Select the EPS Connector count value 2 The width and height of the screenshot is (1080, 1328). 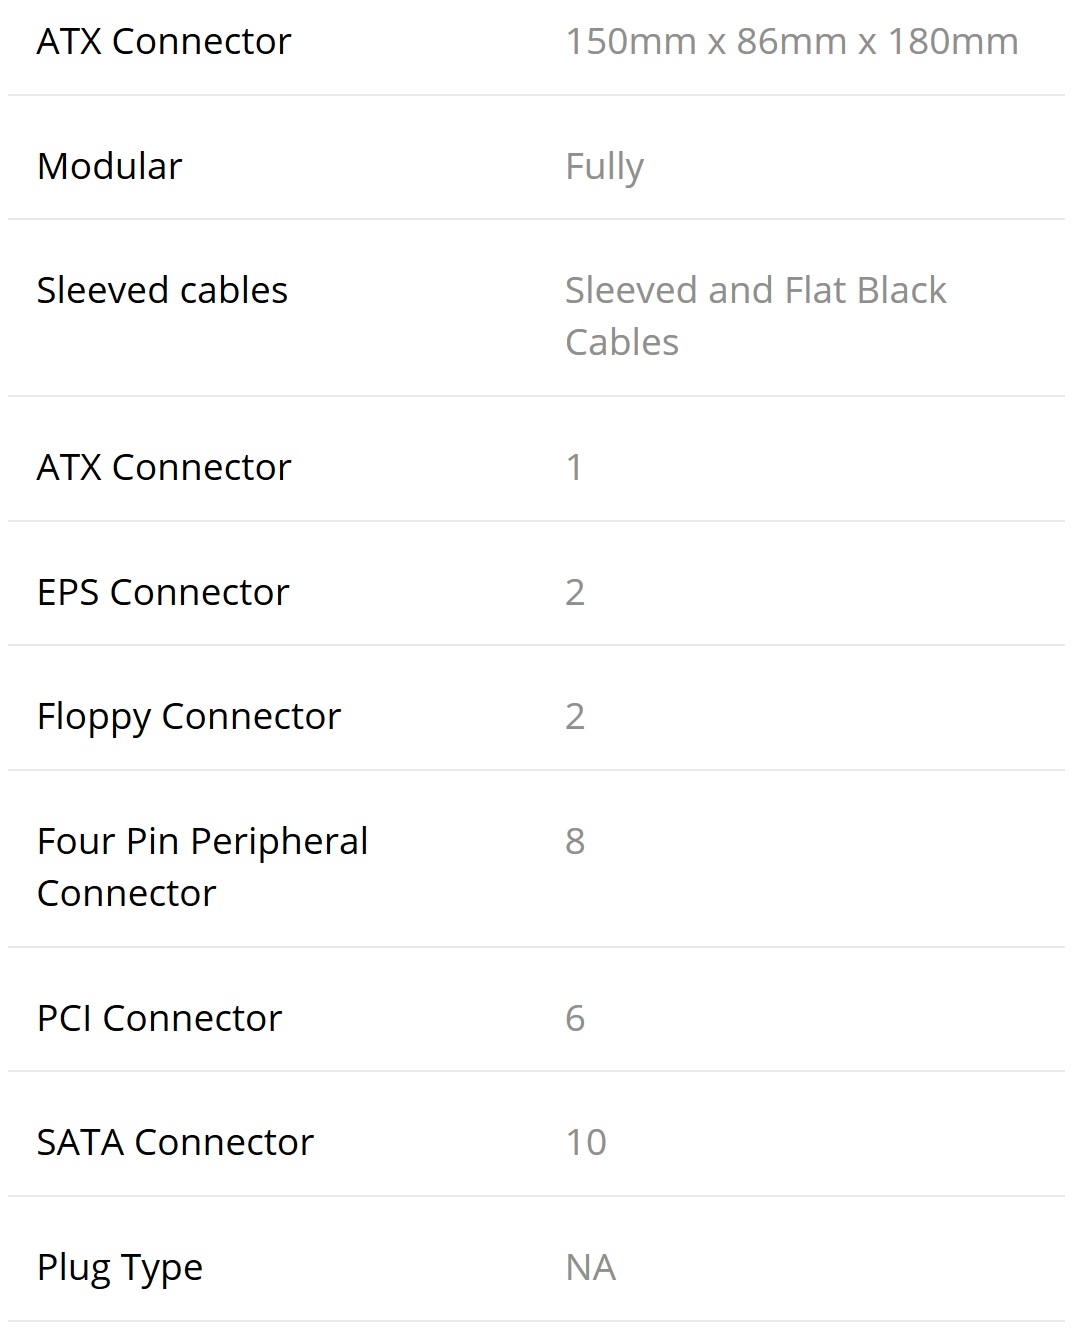click(575, 592)
